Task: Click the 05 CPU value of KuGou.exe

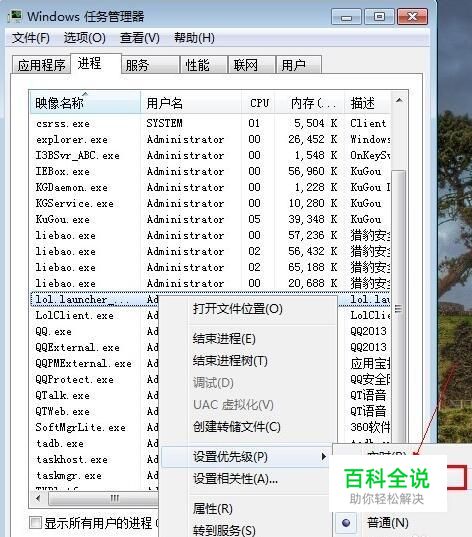Action: coord(254,219)
